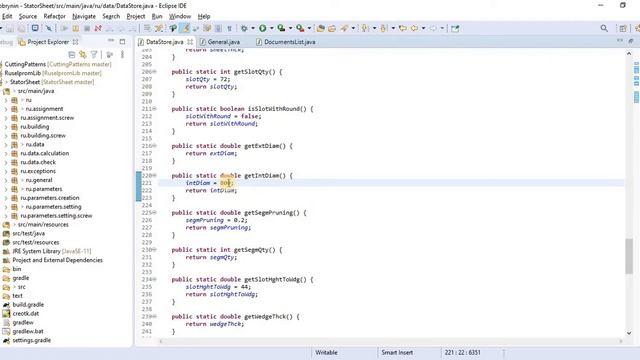Toggle Skip All Breakpoints in toolbar
Screen dimensions: 640x360
(49, 28)
